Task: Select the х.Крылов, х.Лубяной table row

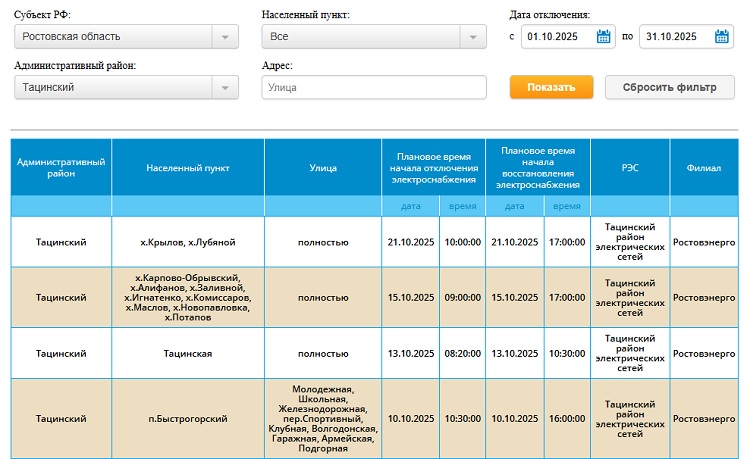Action: tap(188, 242)
